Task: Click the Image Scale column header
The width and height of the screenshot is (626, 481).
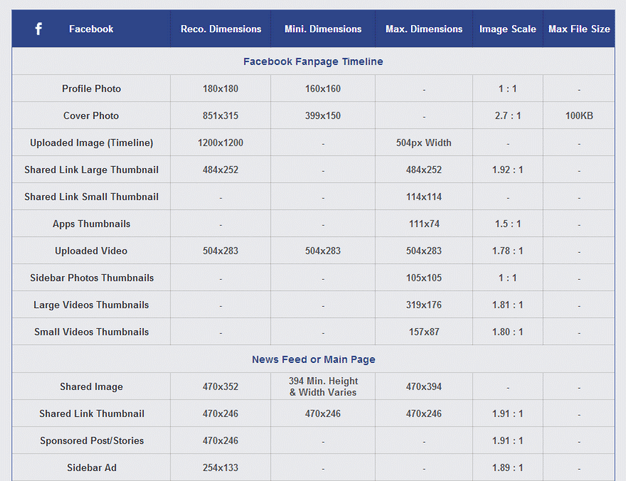Action: point(507,29)
